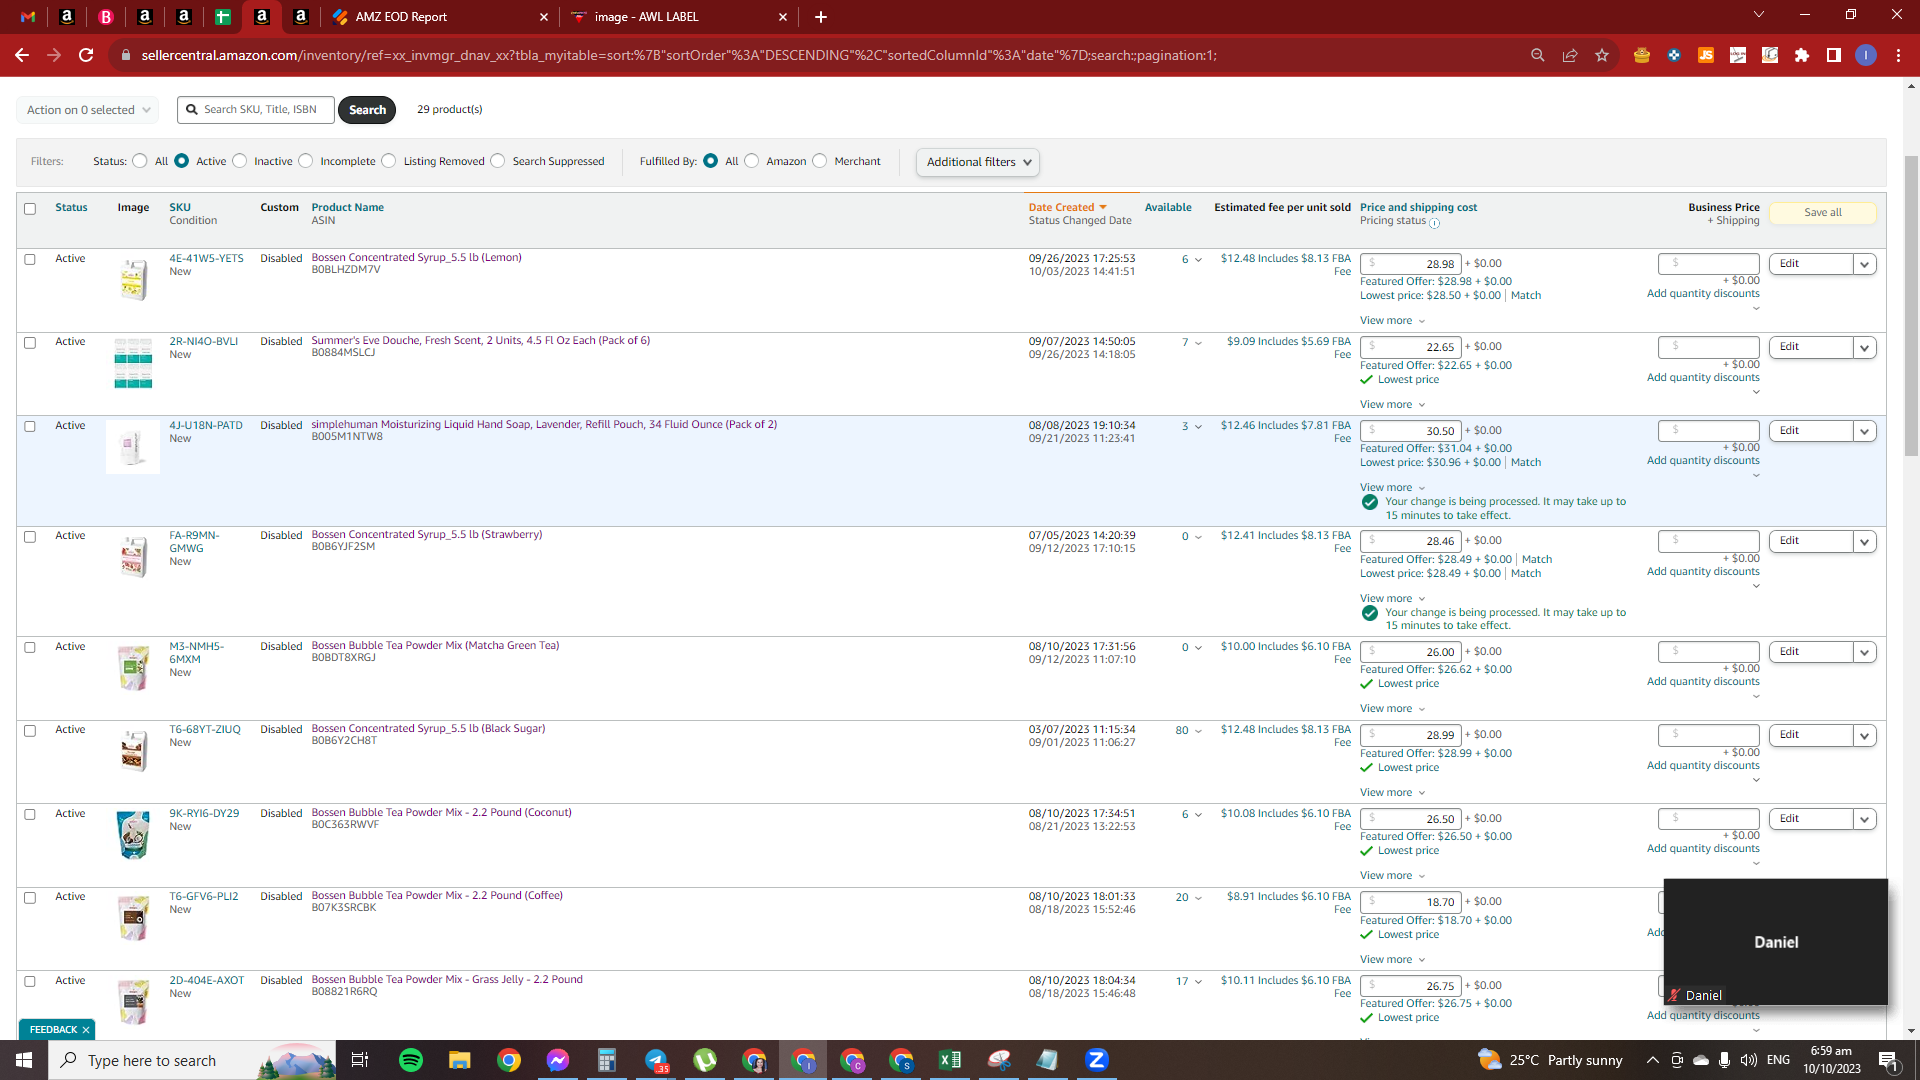Open the Windows Start menu

[x=24, y=1060]
